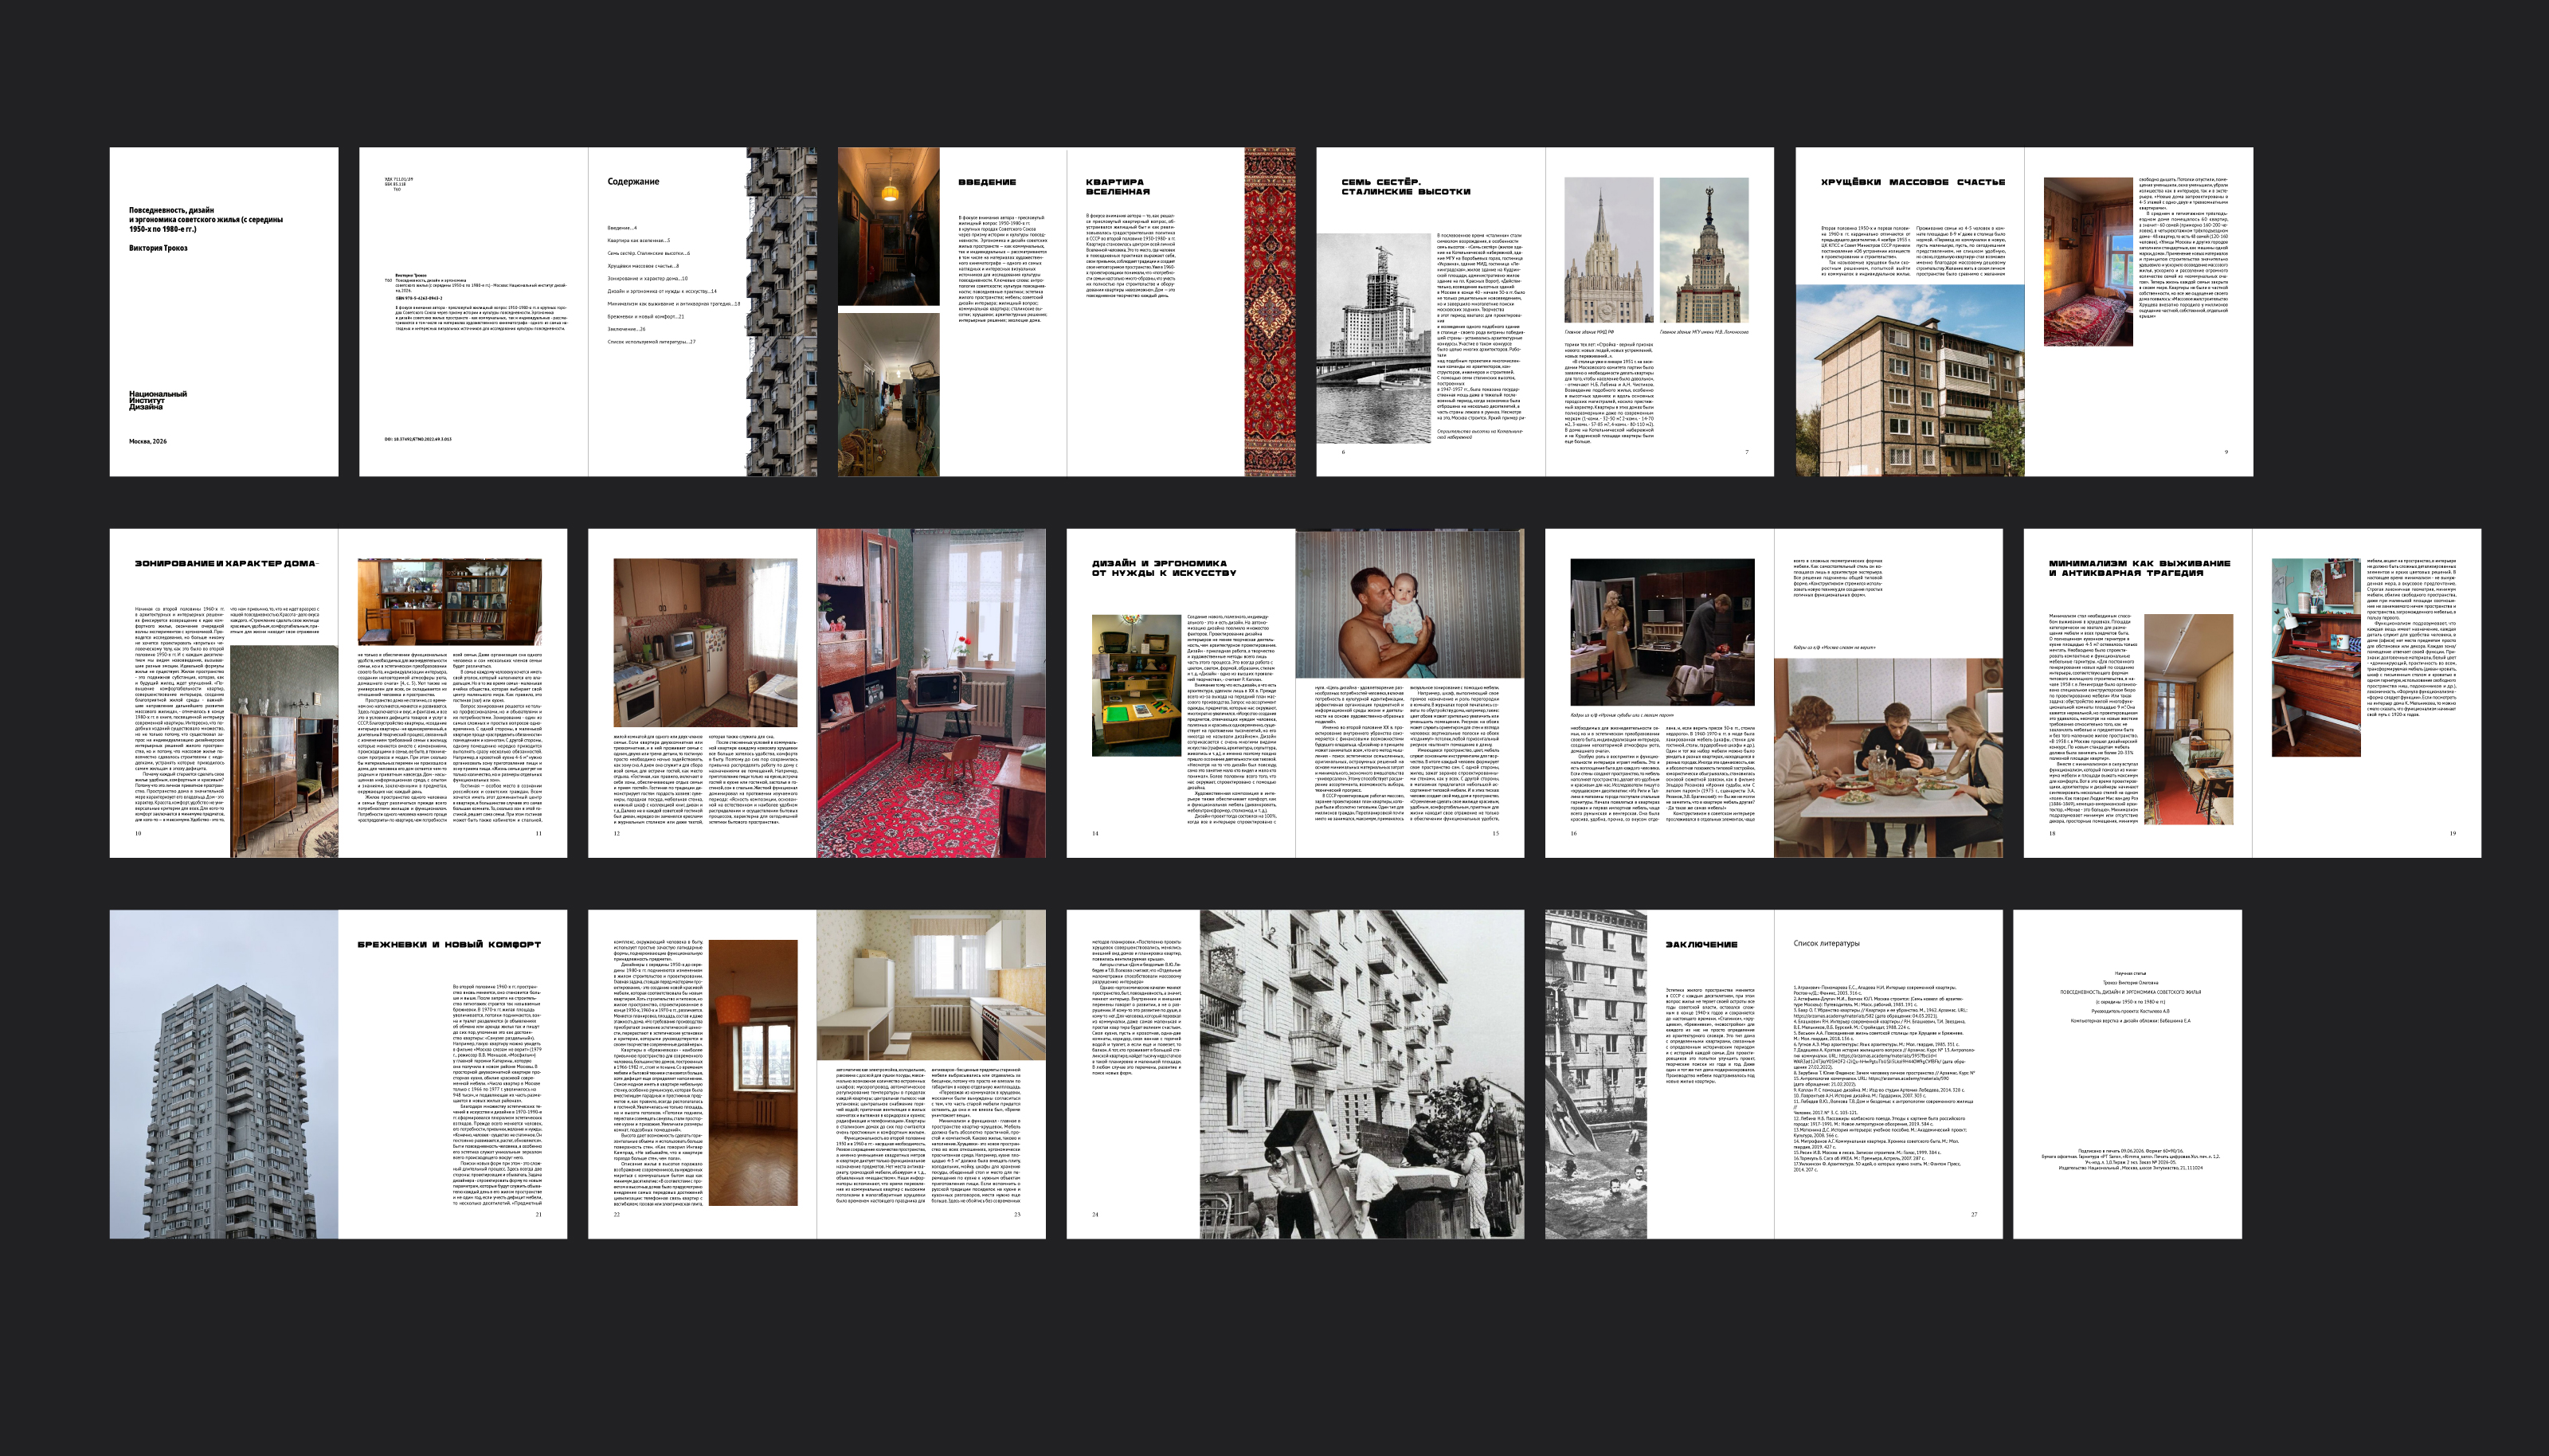Select contents entry 'Семь сестёр. Сталинские высотки...6'
The image size is (2549, 1456).
point(648,253)
